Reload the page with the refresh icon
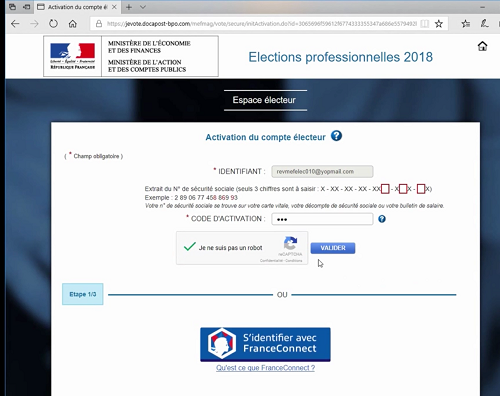 53,24
